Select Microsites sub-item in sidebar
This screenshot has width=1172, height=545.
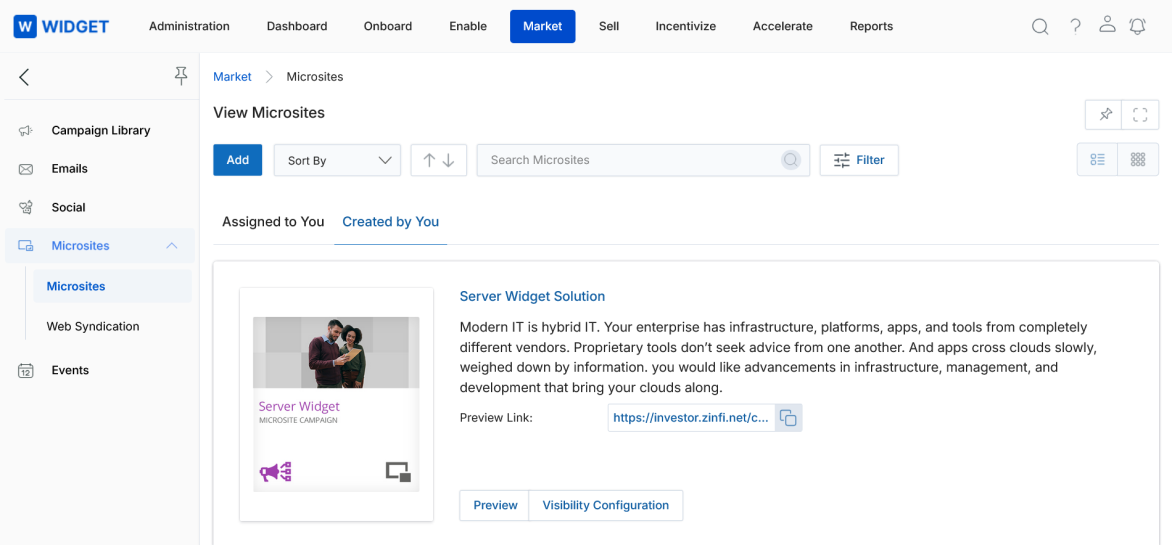coord(112,286)
